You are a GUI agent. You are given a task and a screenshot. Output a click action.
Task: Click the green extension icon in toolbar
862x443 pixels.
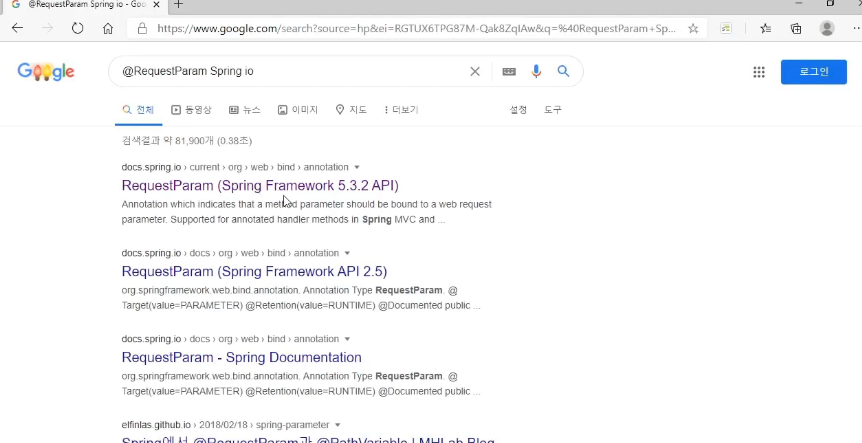(x=726, y=29)
